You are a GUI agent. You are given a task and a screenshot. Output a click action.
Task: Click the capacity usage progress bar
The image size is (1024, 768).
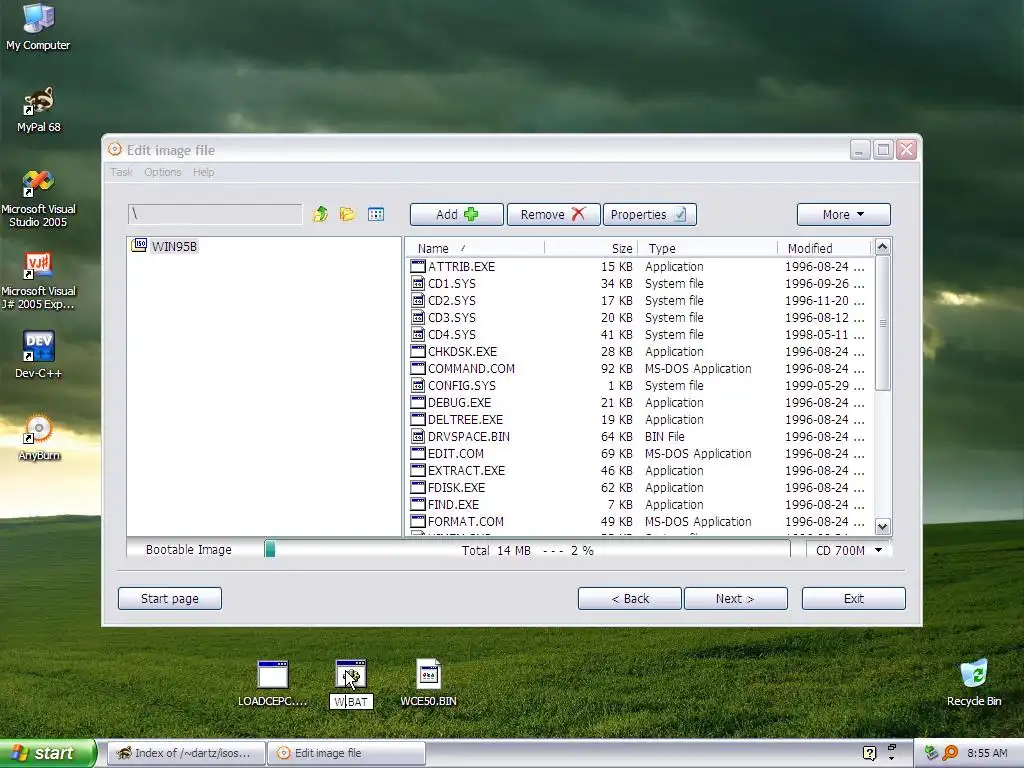point(527,550)
